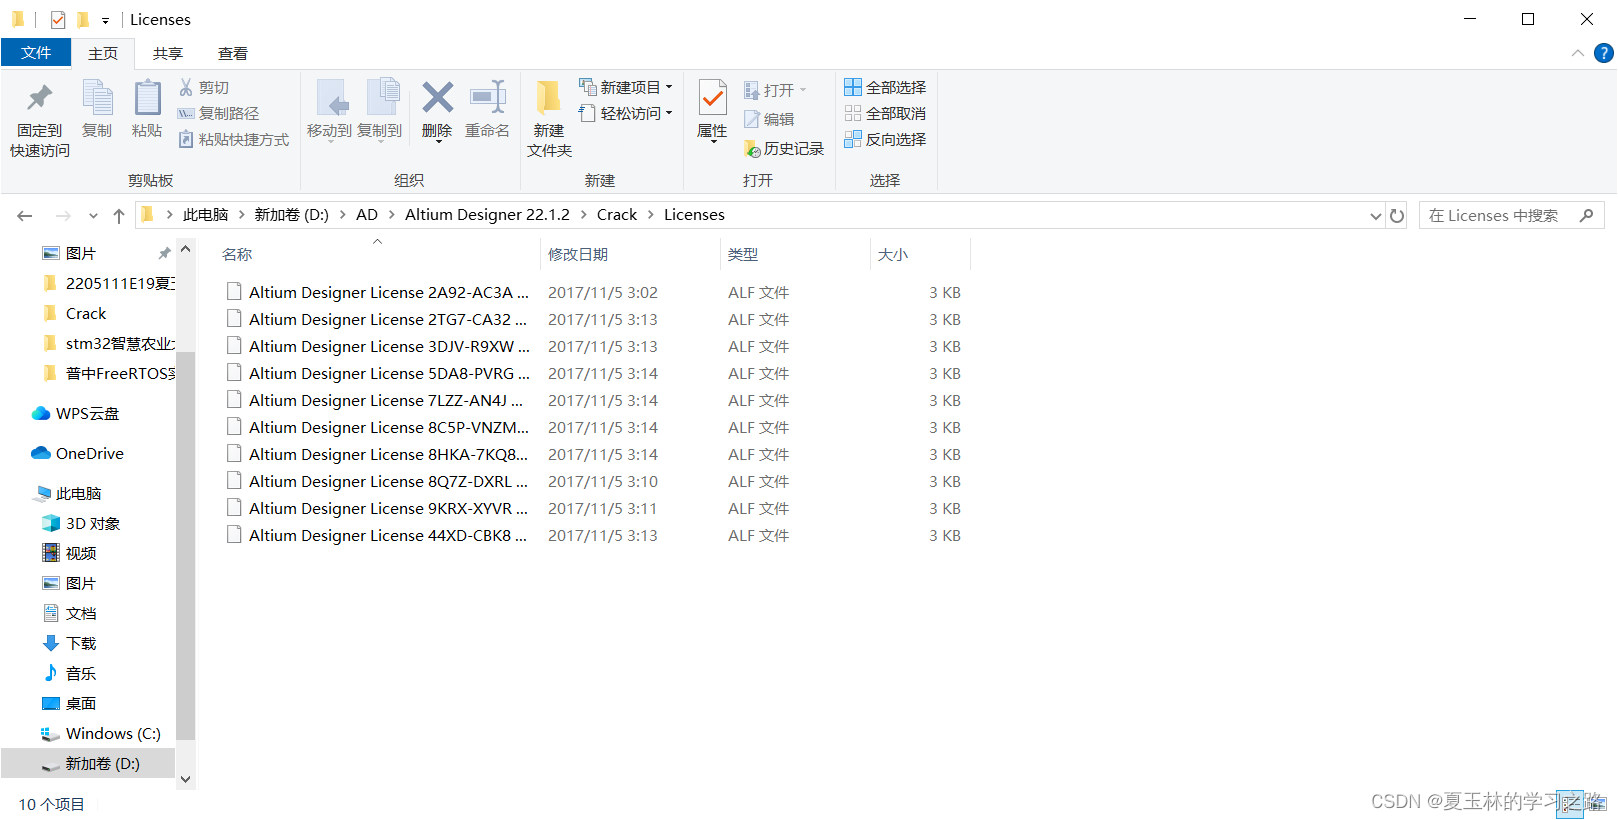Click the Copy (复制) ribbon icon
The image size is (1618, 820).
[x=97, y=97]
